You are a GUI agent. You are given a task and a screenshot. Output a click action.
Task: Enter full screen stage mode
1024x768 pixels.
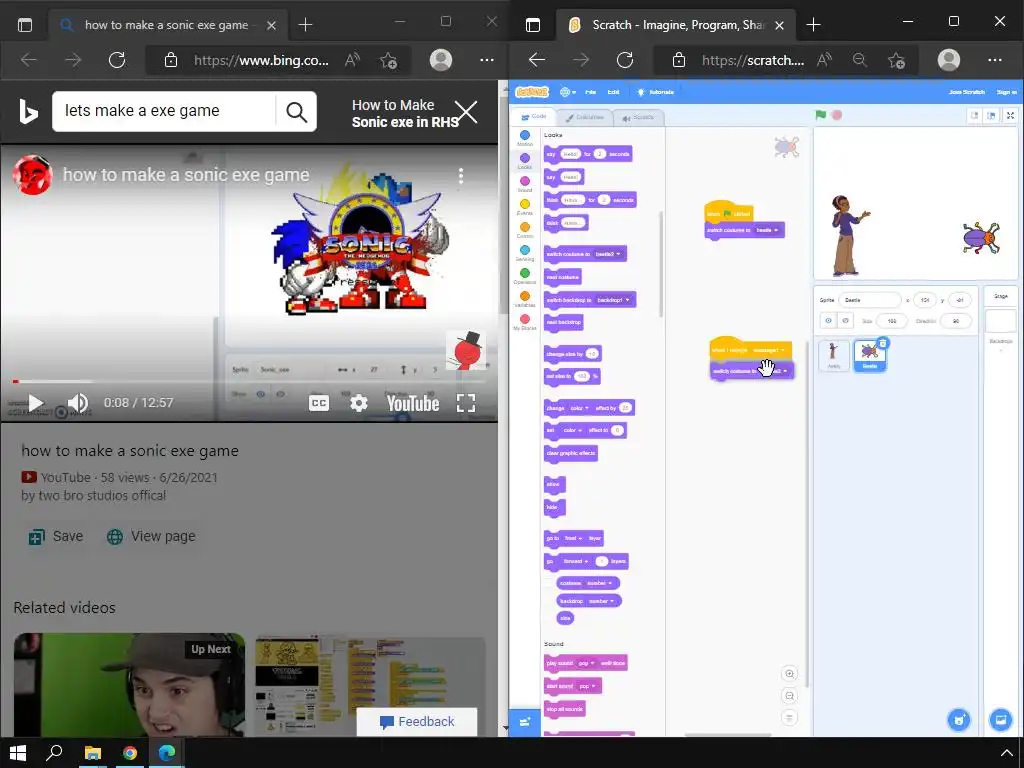pyautogui.click(x=1010, y=116)
